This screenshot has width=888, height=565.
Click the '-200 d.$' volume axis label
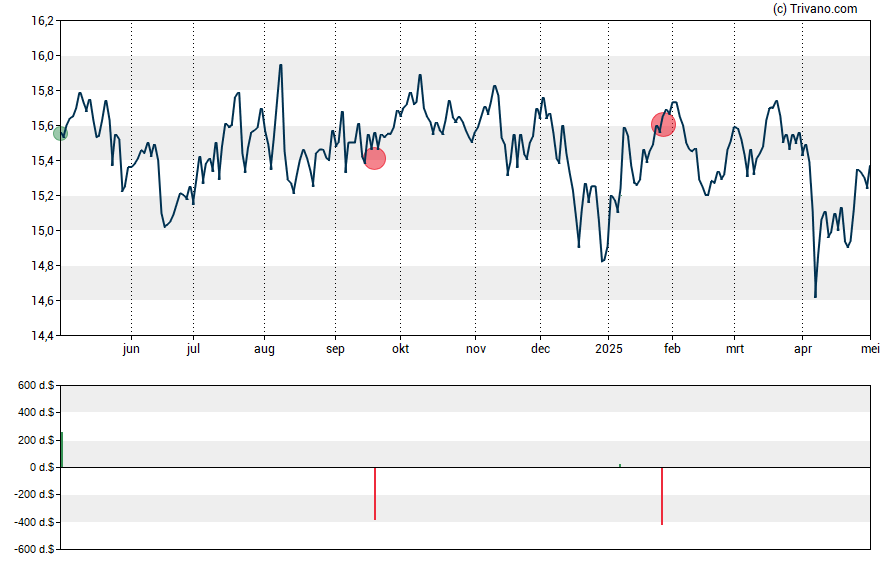pyautogui.click(x=34, y=494)
